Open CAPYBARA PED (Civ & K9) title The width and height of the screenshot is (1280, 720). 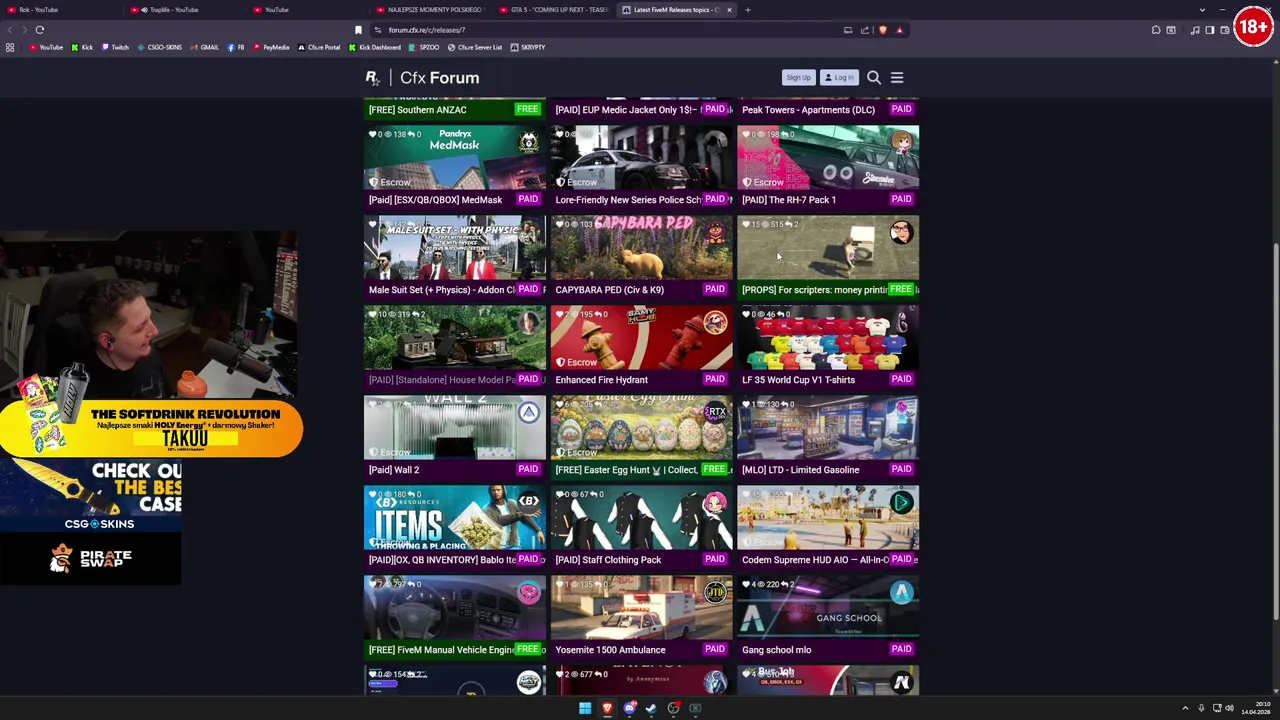609,290
